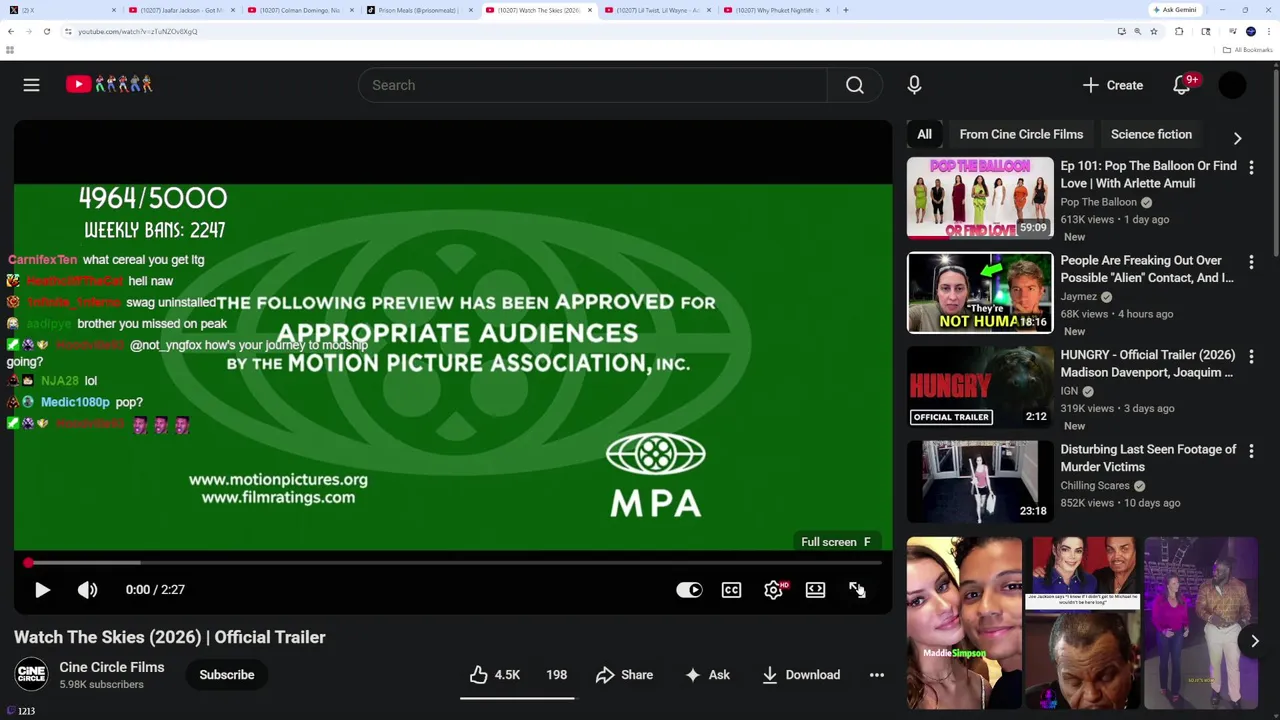Open the Chrome three-dot menu

(1269, 31)
